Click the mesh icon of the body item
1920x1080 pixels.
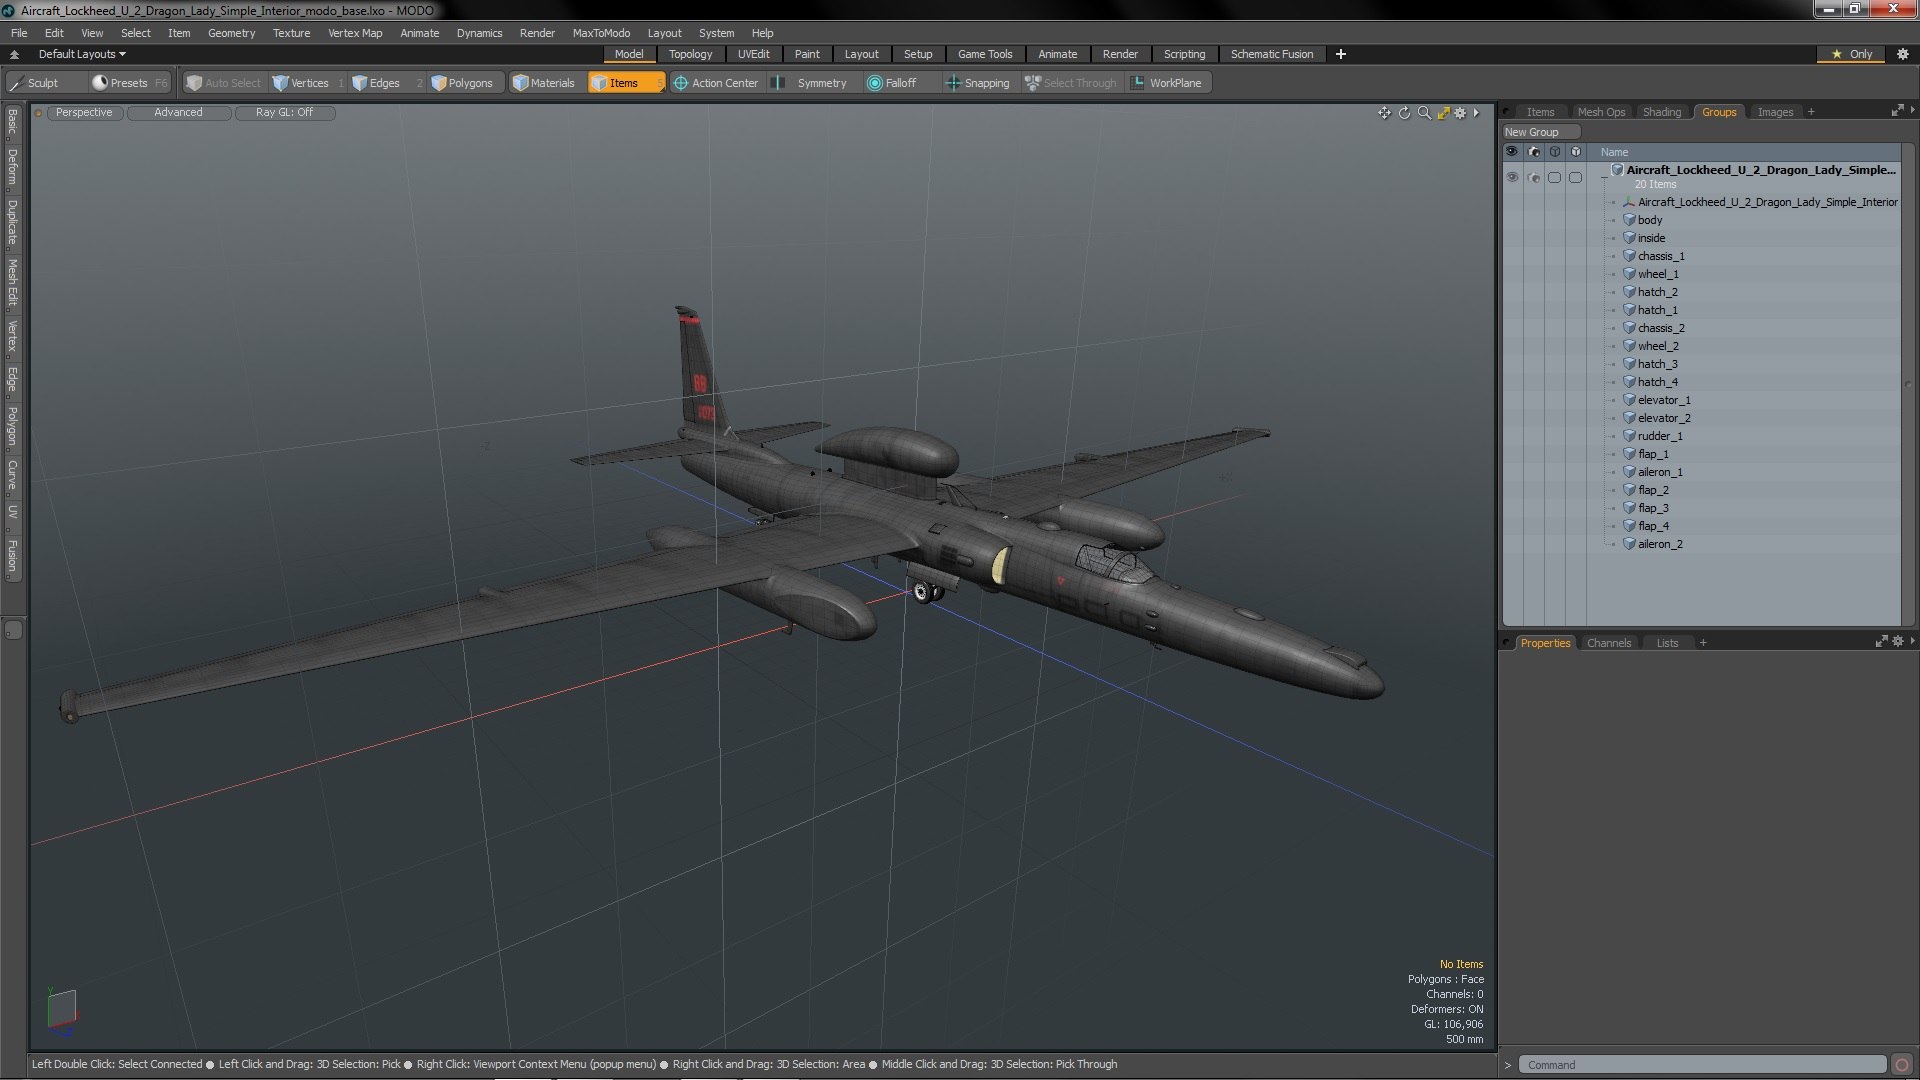click(1629, 220)
